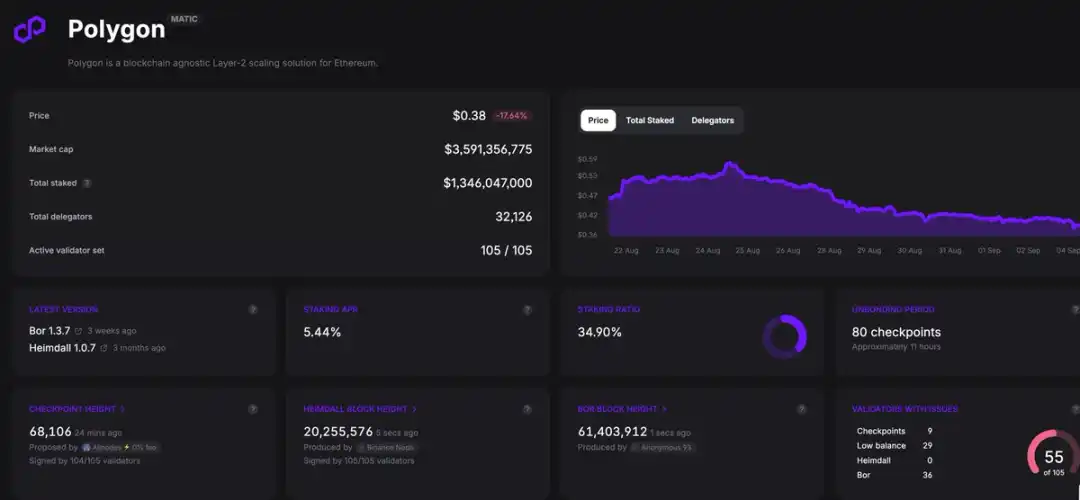
Task: Click the 55 of 105 validators gauge
Action: coord(1053,457)
